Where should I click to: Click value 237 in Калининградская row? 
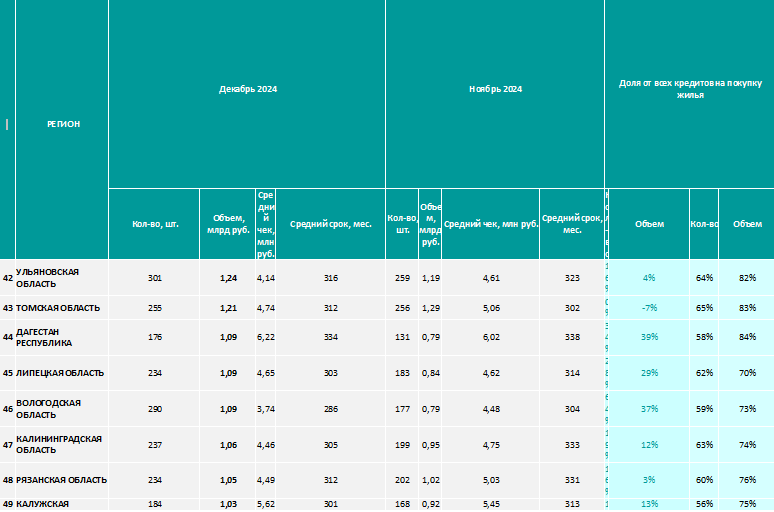click(x=155, y=445)
